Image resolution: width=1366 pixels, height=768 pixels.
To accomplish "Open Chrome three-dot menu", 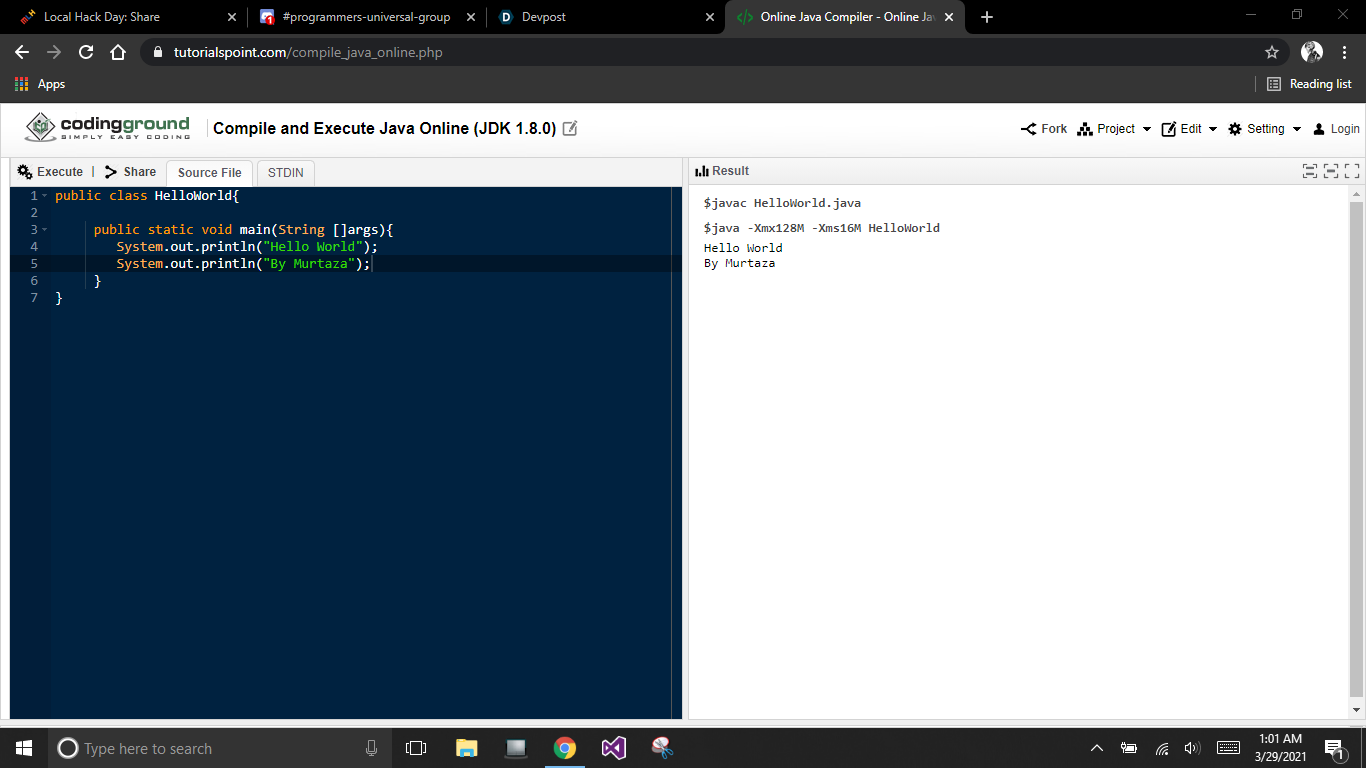I will (x=1345, y=52).
